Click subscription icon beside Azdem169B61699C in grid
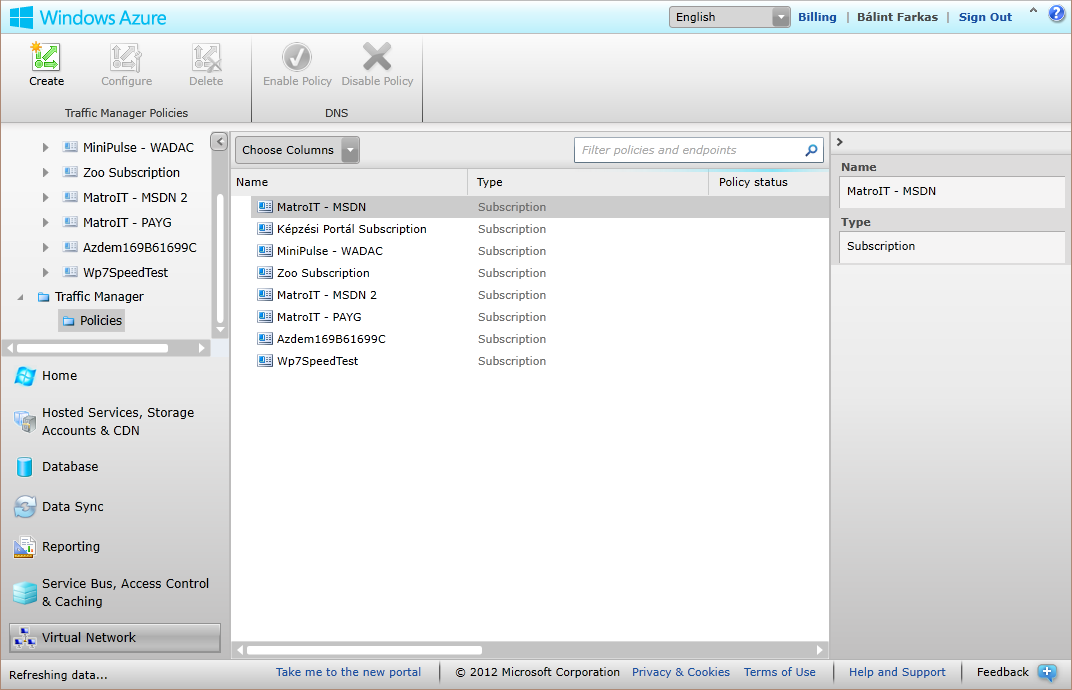 [265, 339]
